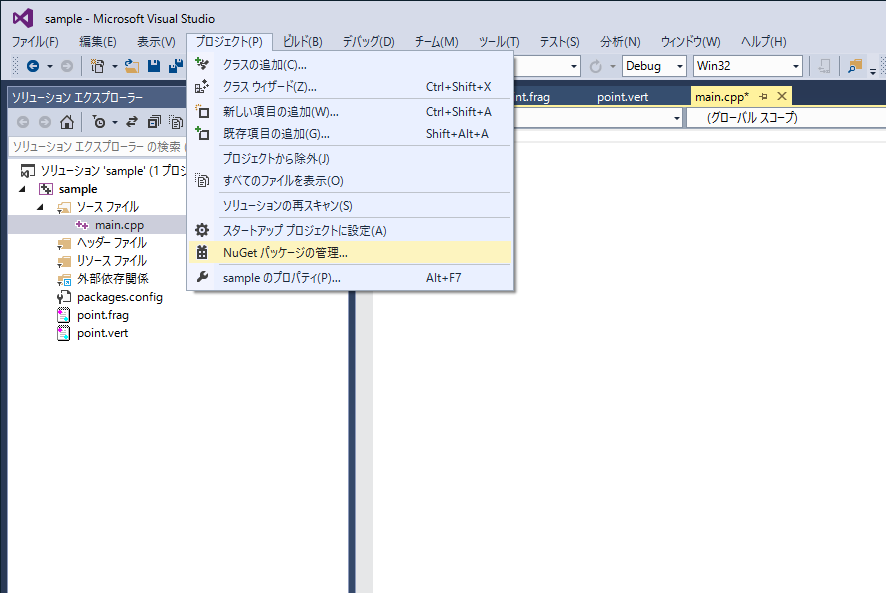Choose 既存項目の追加(G)... menu entry
This screenshot has width=886, height=593.
[x=350, y=134]
